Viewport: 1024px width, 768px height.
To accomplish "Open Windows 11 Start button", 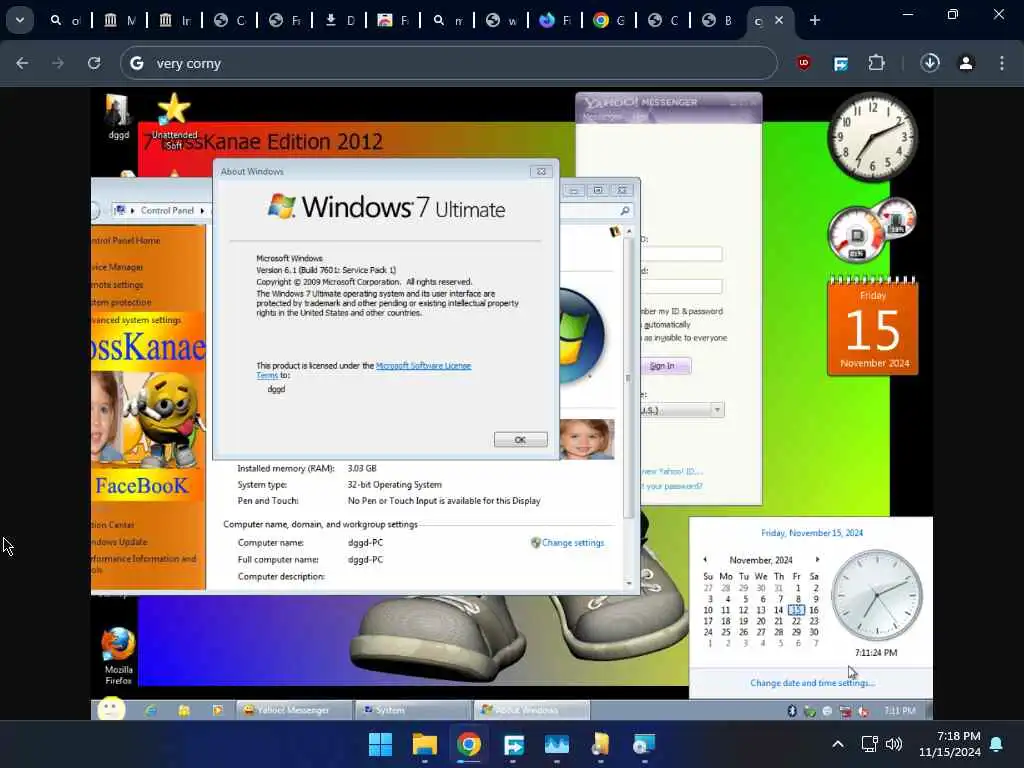I will (380, 744).
